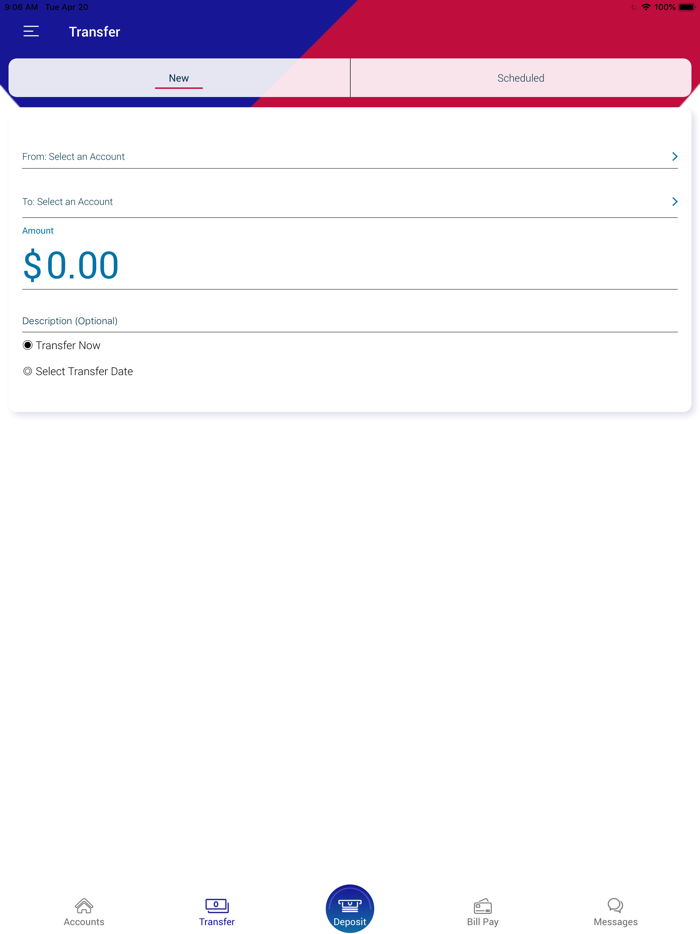Image resolution: width=700 pixels, height=934 pixels.
Task: Tap the Transfer page title
Action: pyautogui.click(x=95, y=32)
